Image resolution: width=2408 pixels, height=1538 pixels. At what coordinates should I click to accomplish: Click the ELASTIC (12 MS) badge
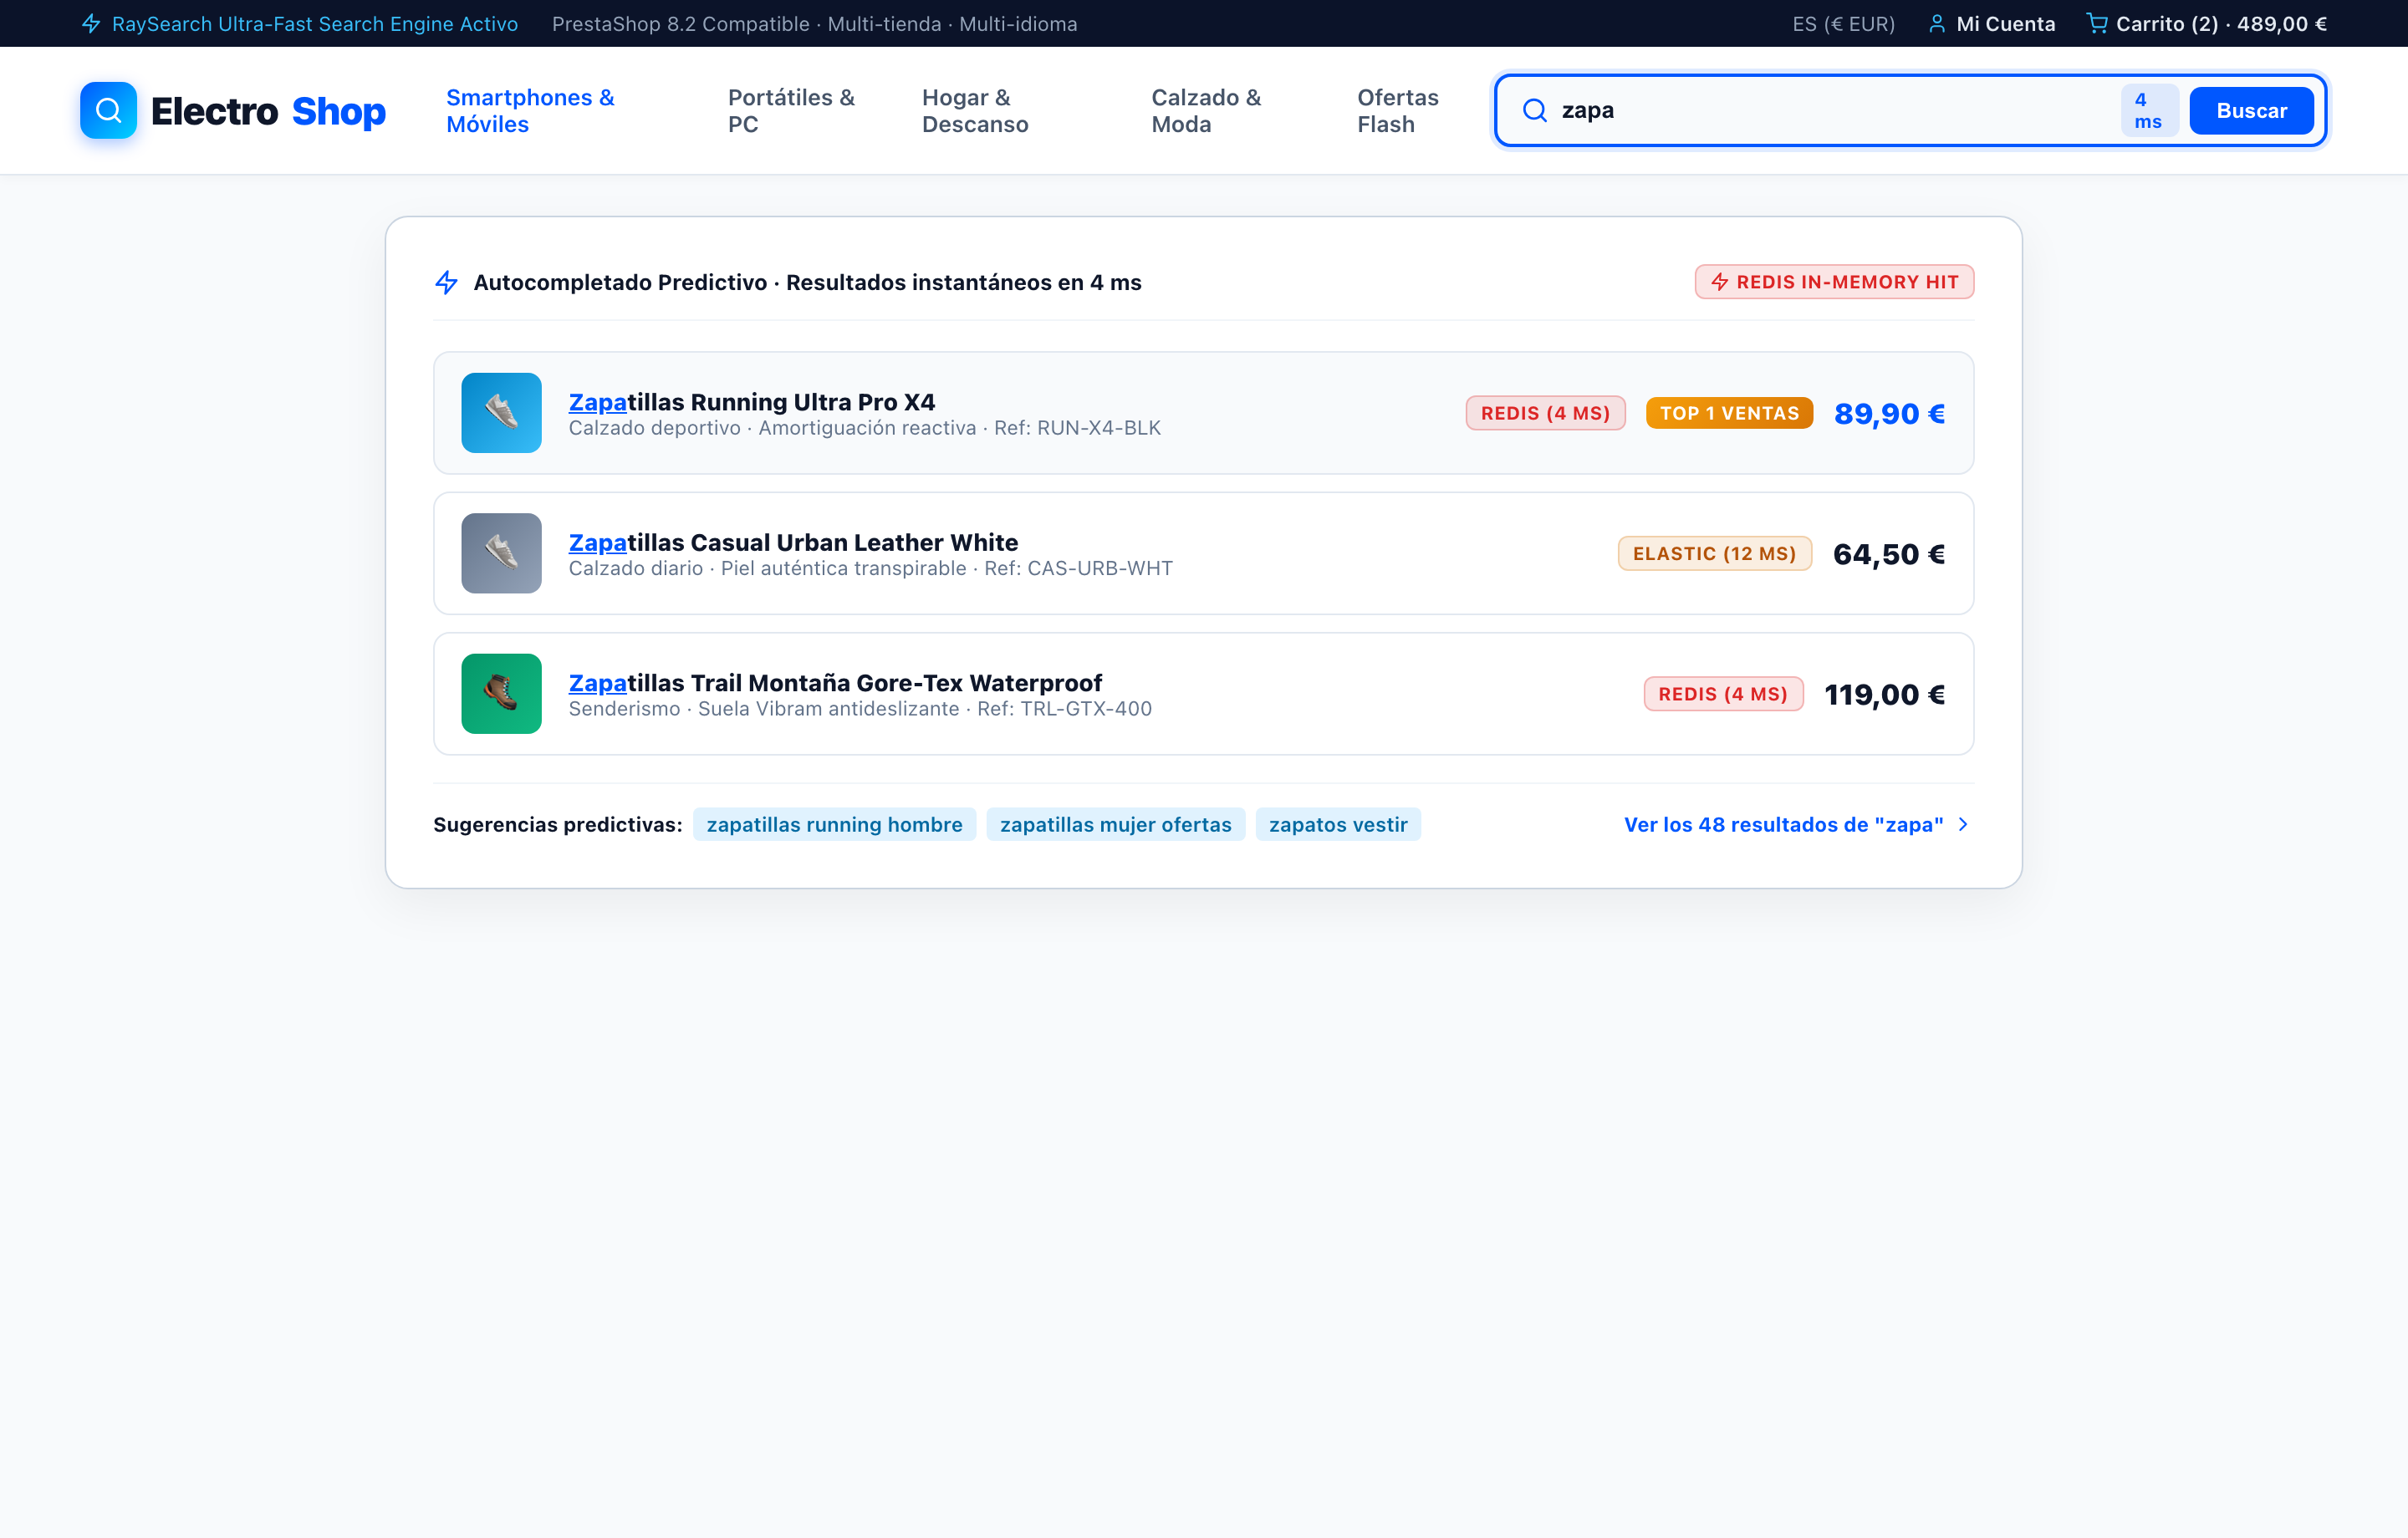coord(1714,553)
